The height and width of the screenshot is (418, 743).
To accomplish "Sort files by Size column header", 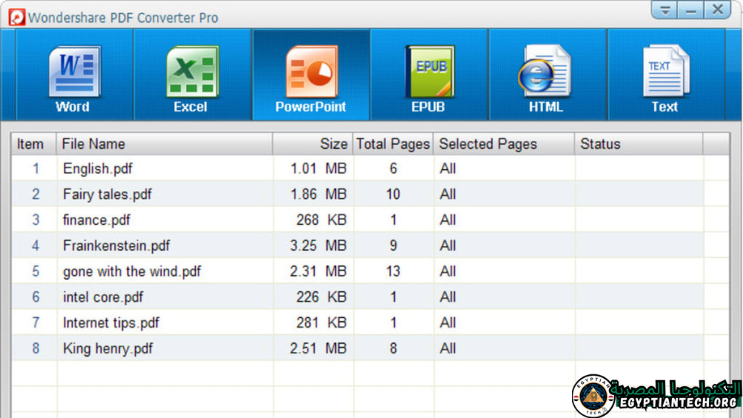I will point(333,144).
